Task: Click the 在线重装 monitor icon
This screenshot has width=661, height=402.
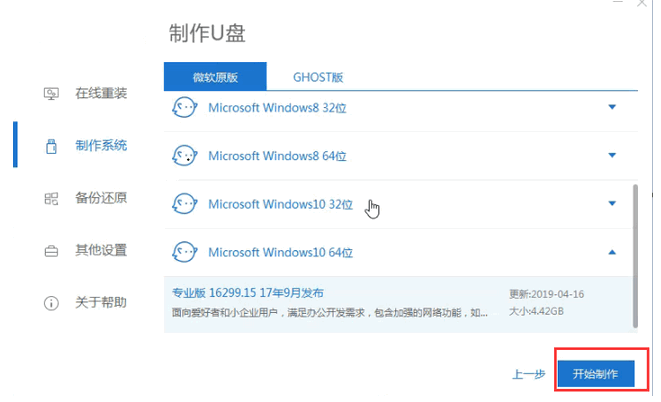Action: coord(51,93)
